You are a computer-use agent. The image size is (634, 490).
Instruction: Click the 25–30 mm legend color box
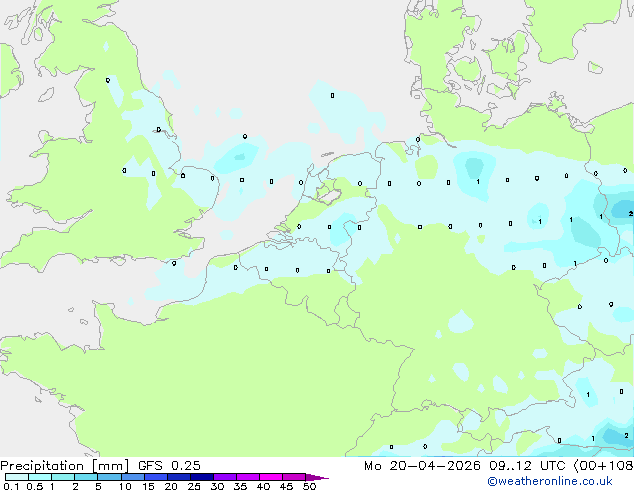click(202, 477)
